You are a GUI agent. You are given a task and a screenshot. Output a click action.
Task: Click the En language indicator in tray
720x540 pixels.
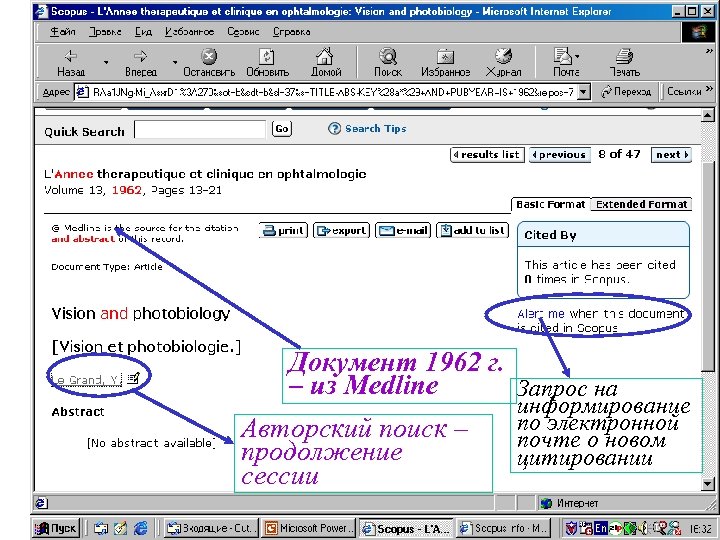pos(601,528)
